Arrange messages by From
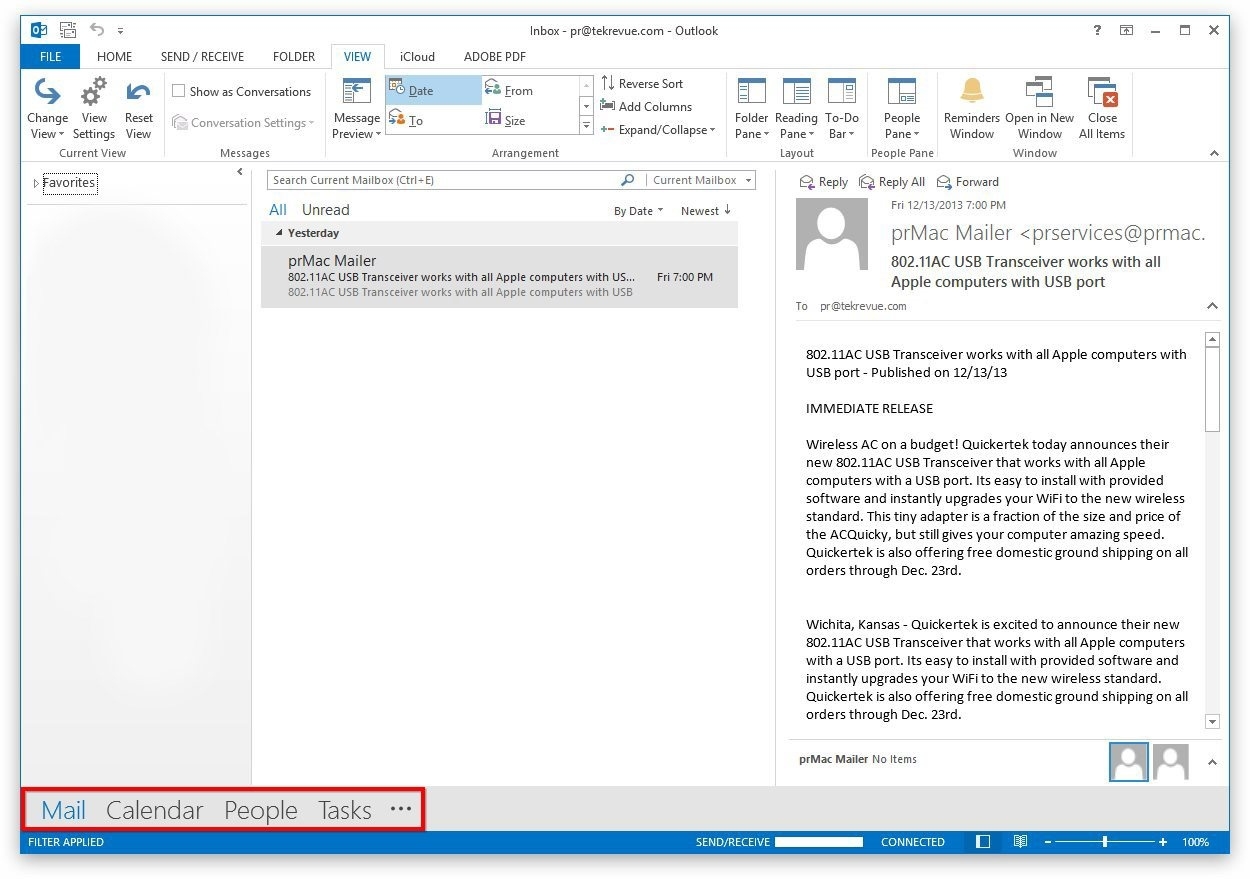This screenshot has width=1250, height=879. [530, 90]
